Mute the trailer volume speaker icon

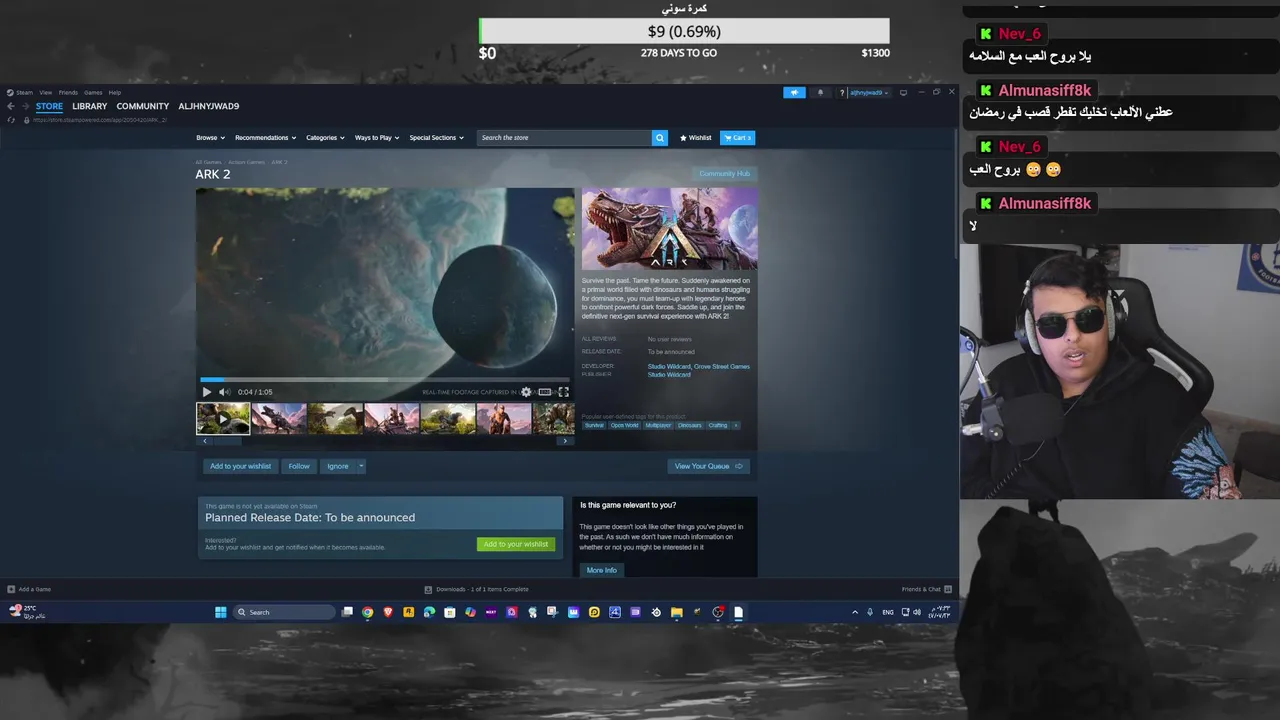pyautogui.click(x=224, y=392)
